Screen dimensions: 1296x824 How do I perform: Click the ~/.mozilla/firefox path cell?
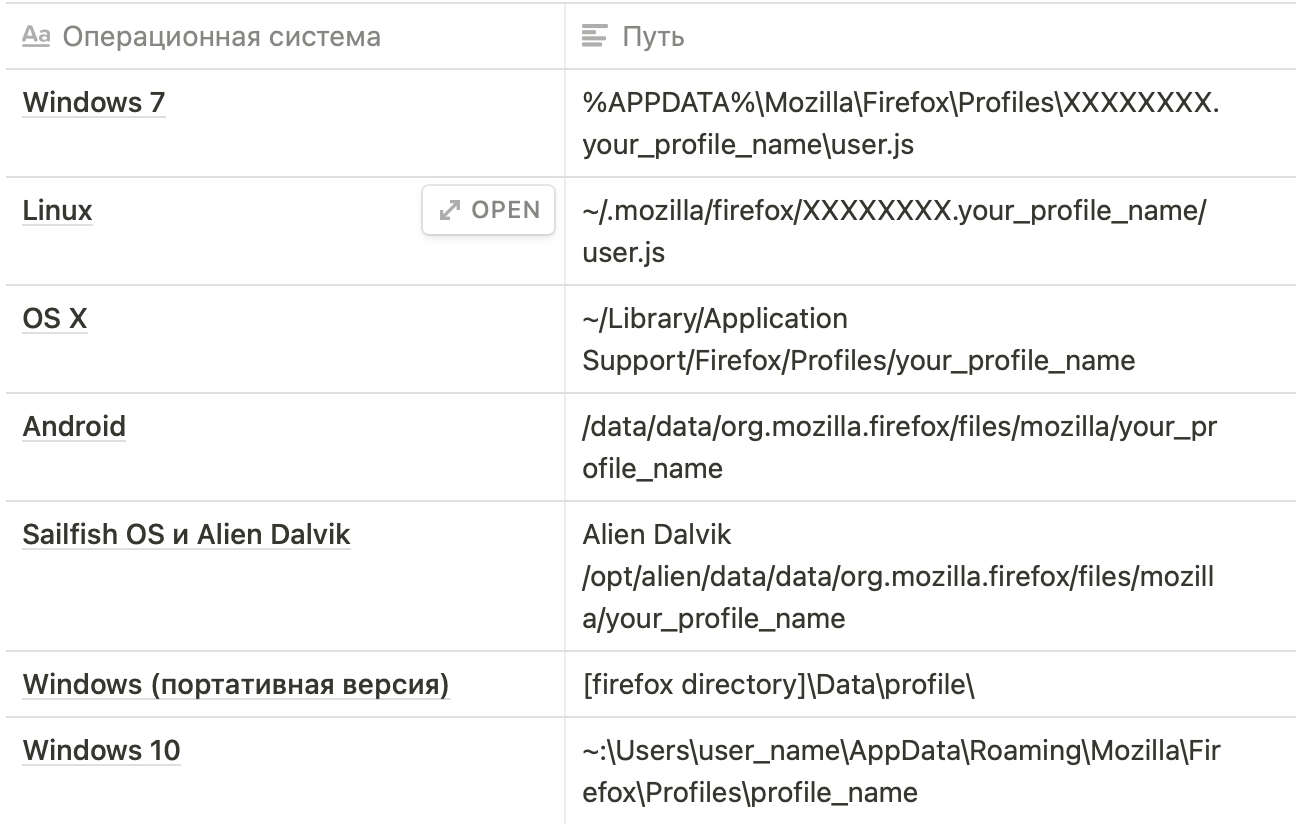coord(895,231)
